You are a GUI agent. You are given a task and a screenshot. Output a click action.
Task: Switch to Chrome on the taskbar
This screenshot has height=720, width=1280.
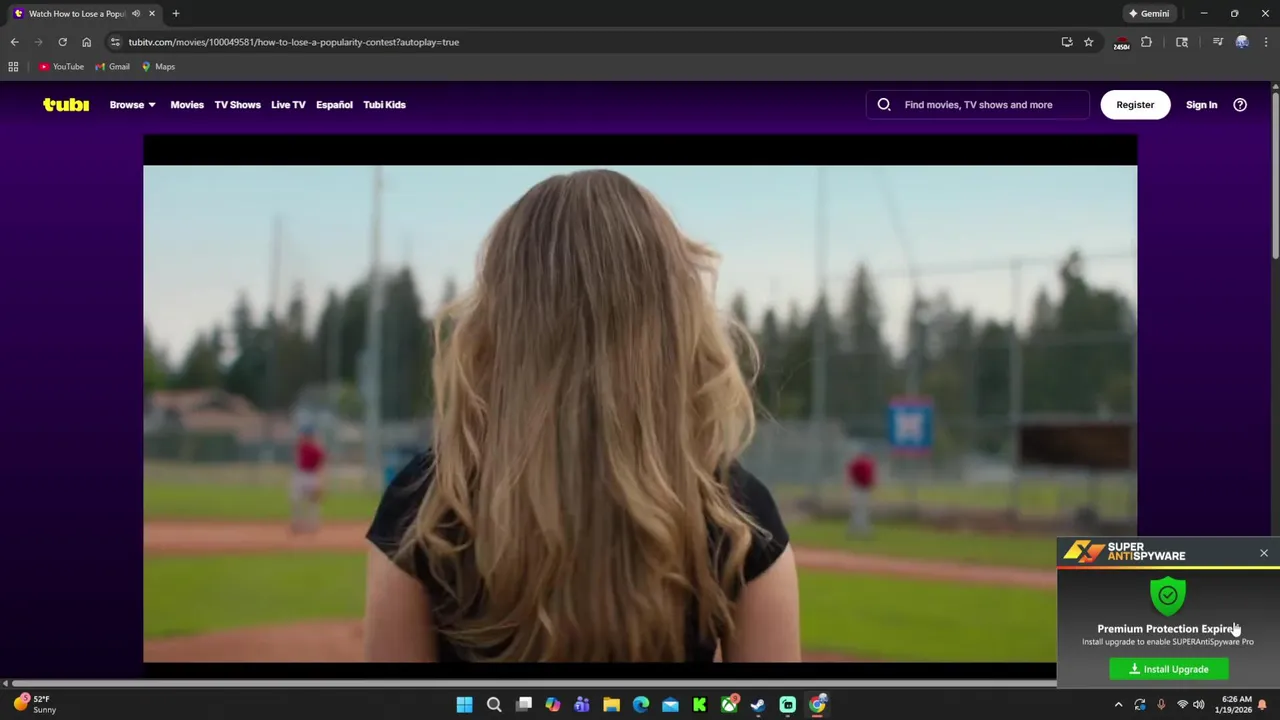[817, 705]
